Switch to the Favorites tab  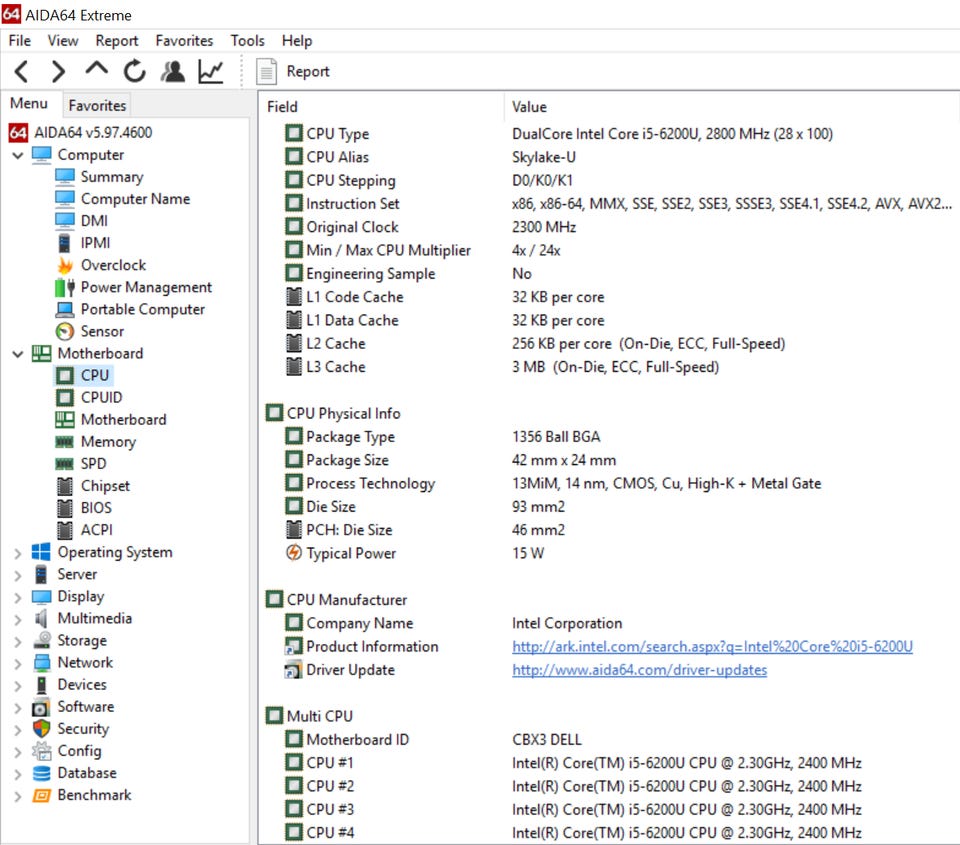[x=97, y=105]
